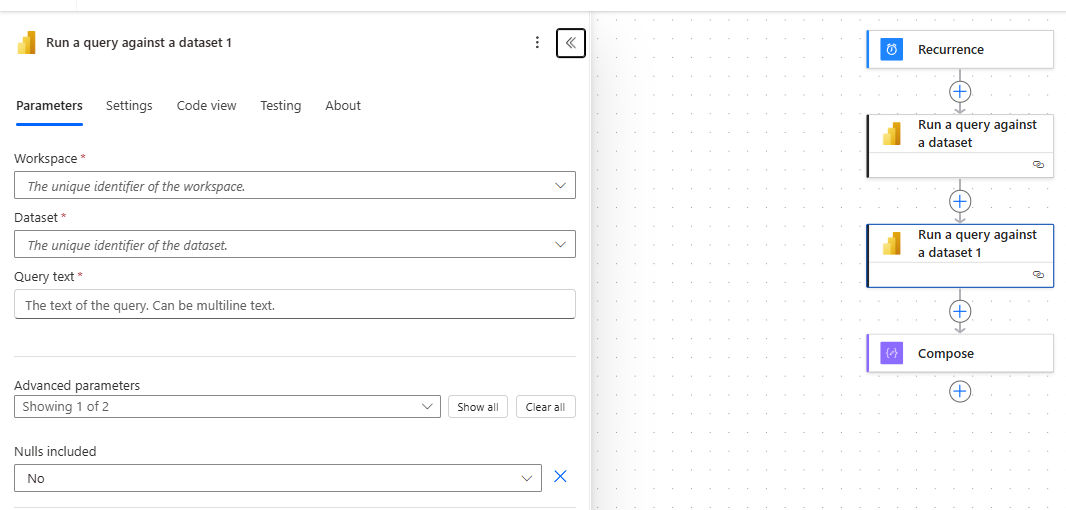Open the Code view tab

207,105
